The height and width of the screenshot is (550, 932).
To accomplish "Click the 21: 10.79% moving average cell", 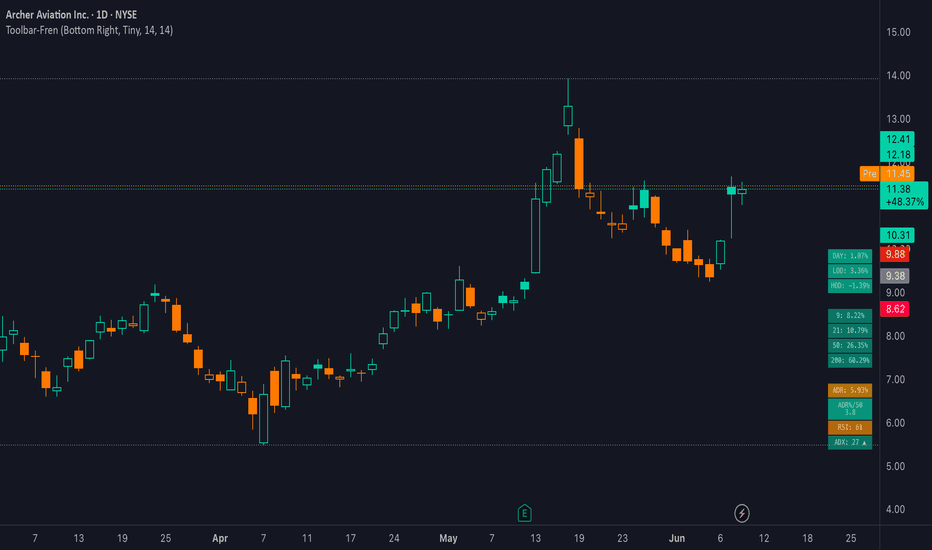I will click(850, 330).
